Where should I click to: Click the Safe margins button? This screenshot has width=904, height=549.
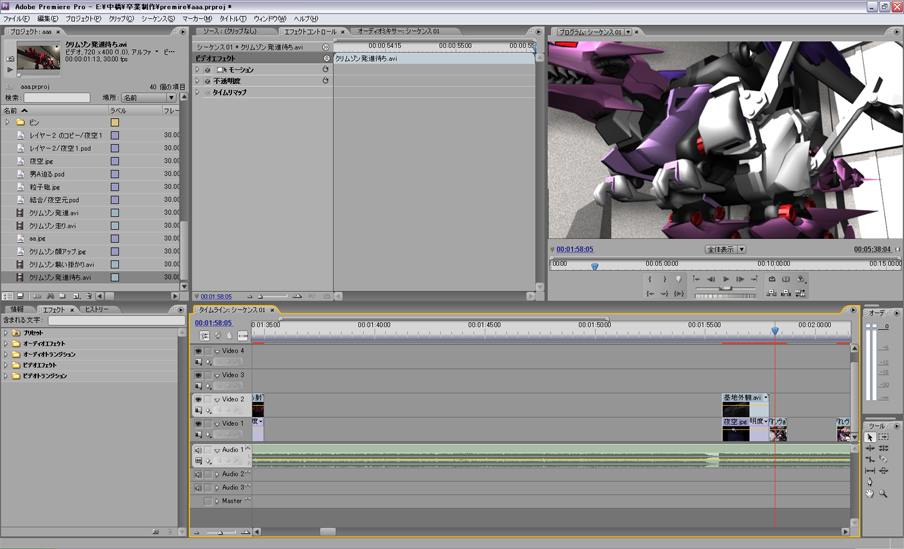[x=786, y=279]
